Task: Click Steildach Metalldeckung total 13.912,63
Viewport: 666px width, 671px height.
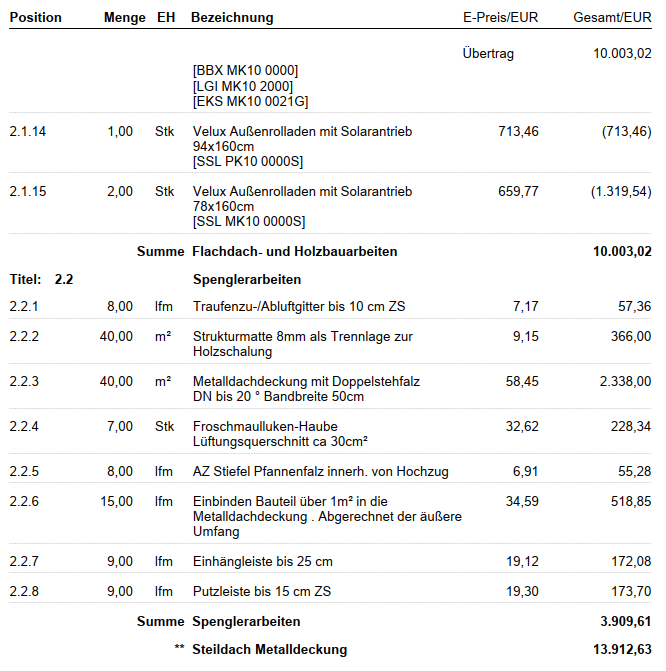Action: tap(622, 649)
